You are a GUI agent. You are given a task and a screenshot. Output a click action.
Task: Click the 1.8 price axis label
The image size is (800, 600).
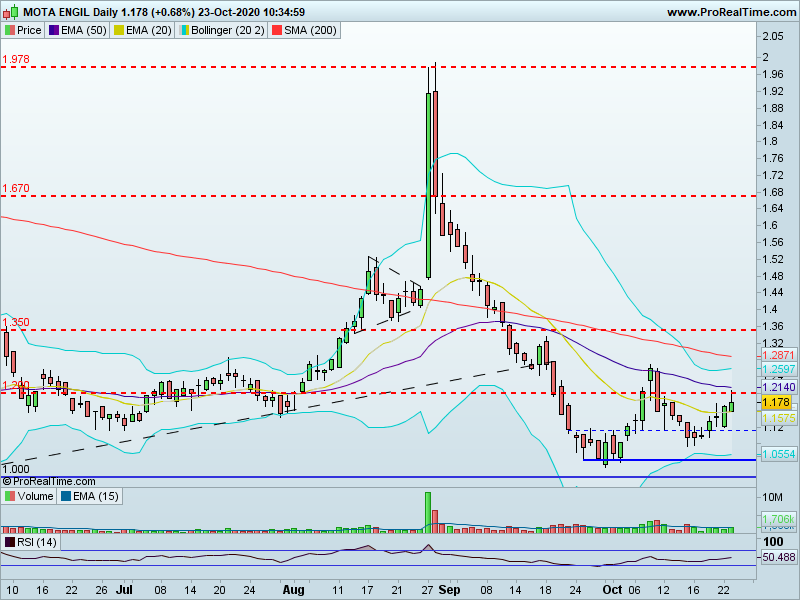pos(770,142)
